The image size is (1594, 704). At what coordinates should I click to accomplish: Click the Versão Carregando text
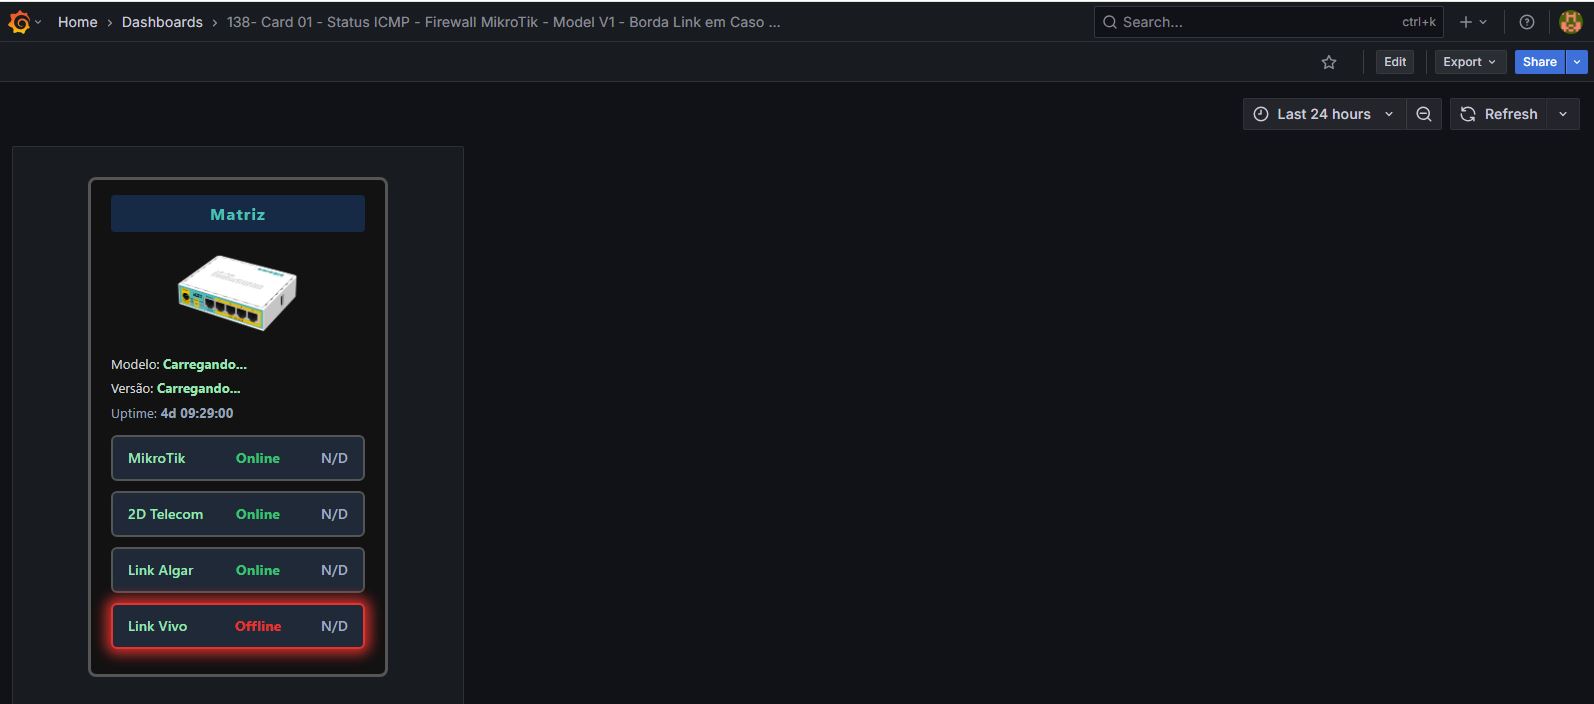[199, 389]
